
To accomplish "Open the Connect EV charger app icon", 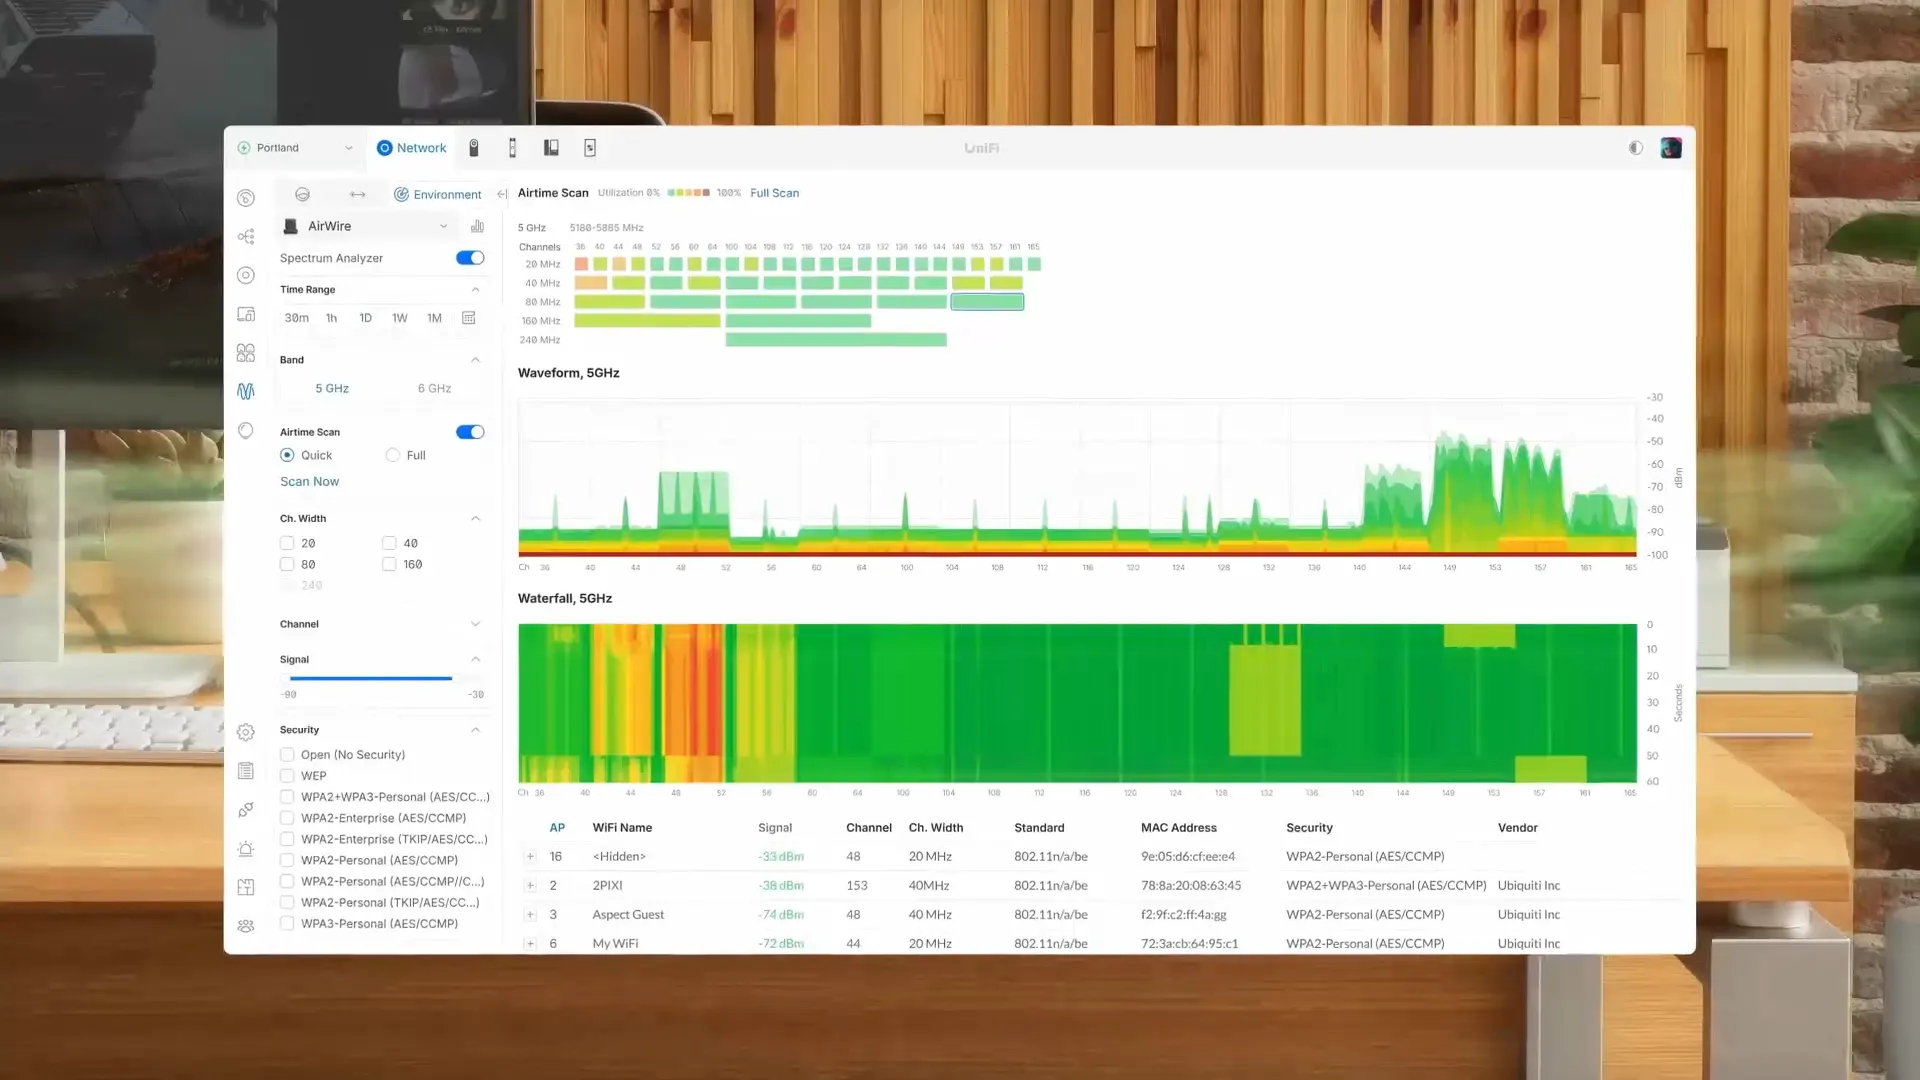I will (590, 148).
